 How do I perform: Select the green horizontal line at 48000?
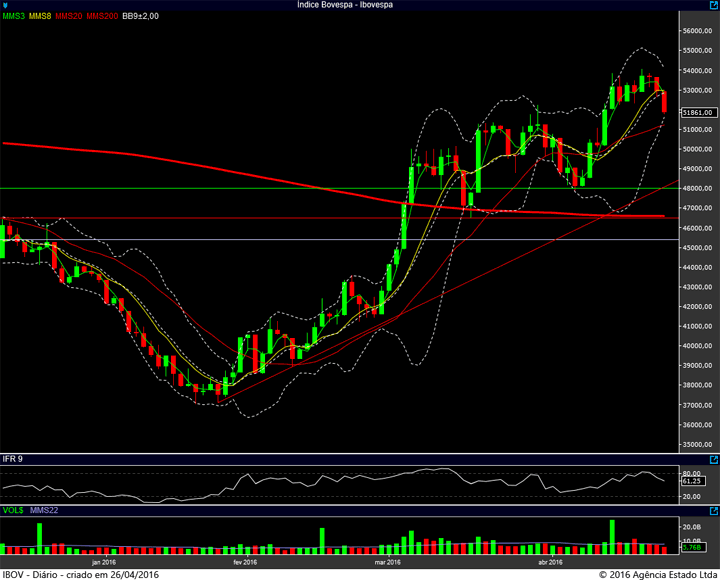click(339, 188)
